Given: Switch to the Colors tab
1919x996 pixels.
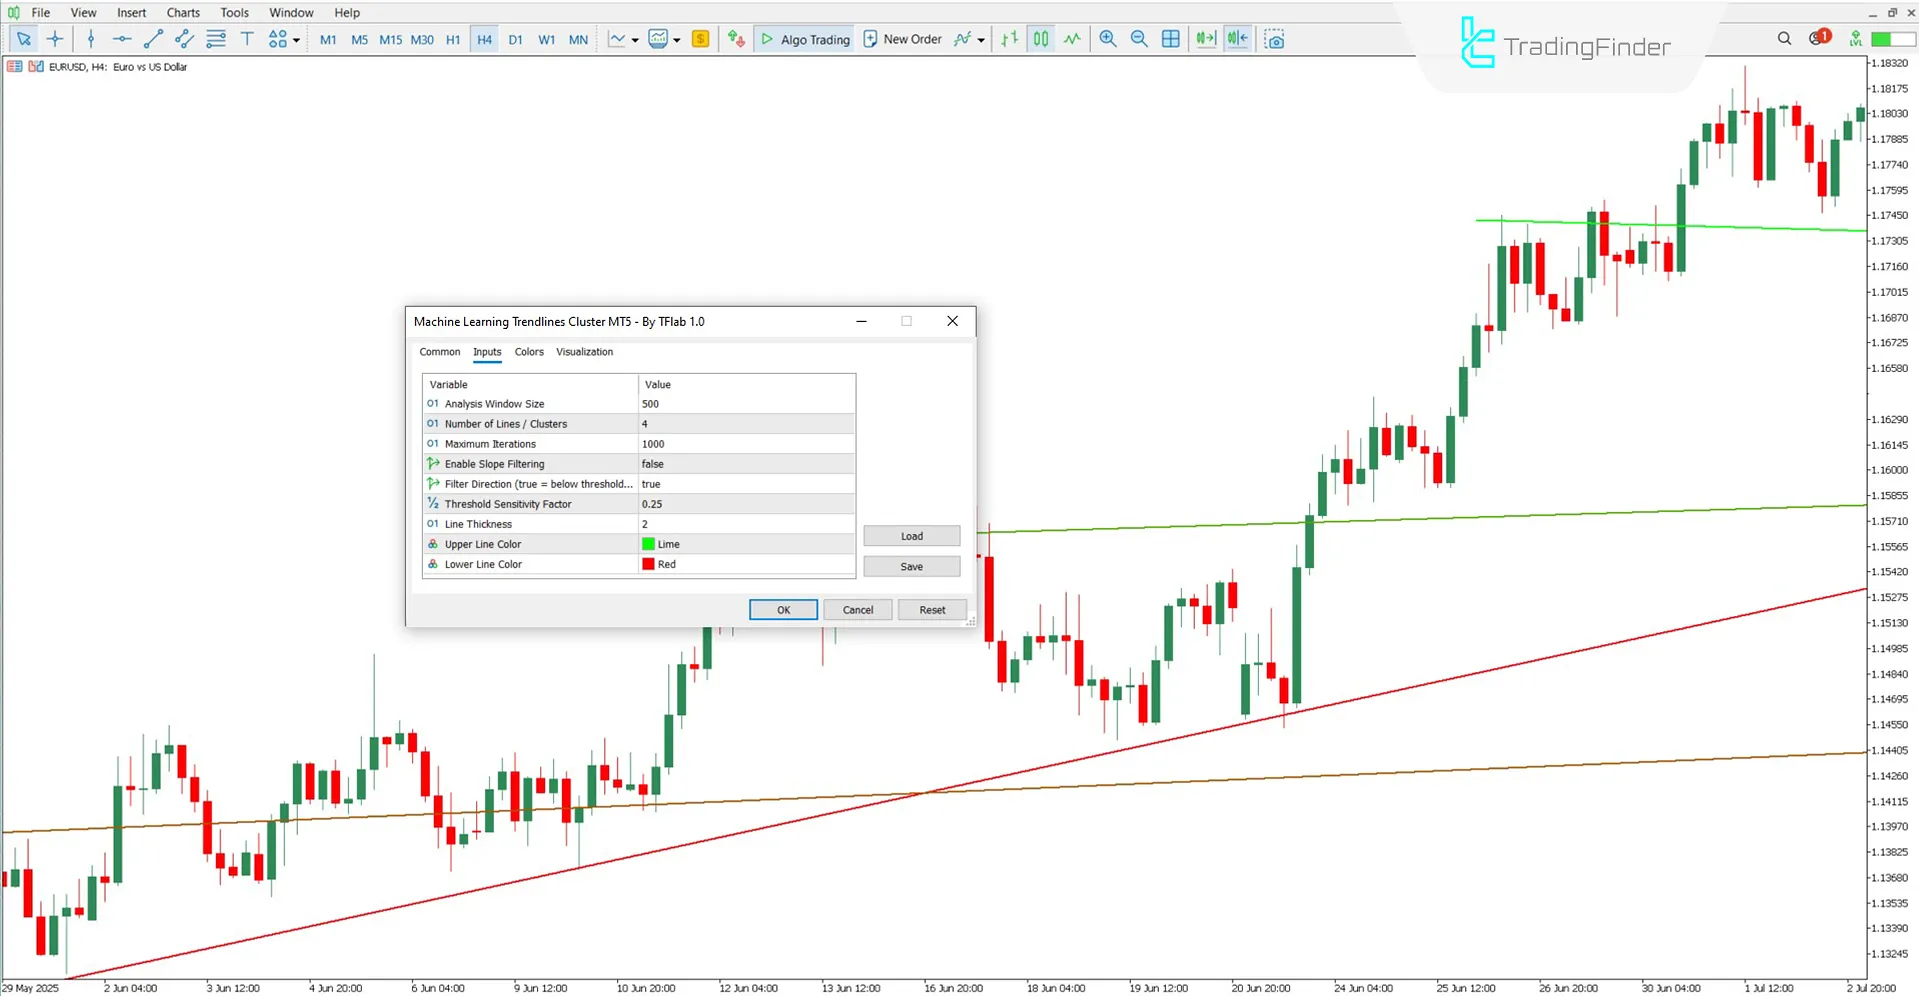Looking at the screenshot, I should pyautogui.click(x=528, y=352).
